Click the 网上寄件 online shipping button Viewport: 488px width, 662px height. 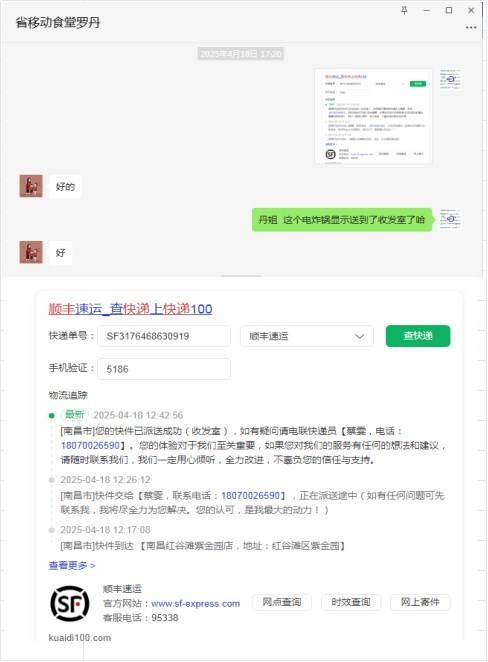click(x=420, y=602)
